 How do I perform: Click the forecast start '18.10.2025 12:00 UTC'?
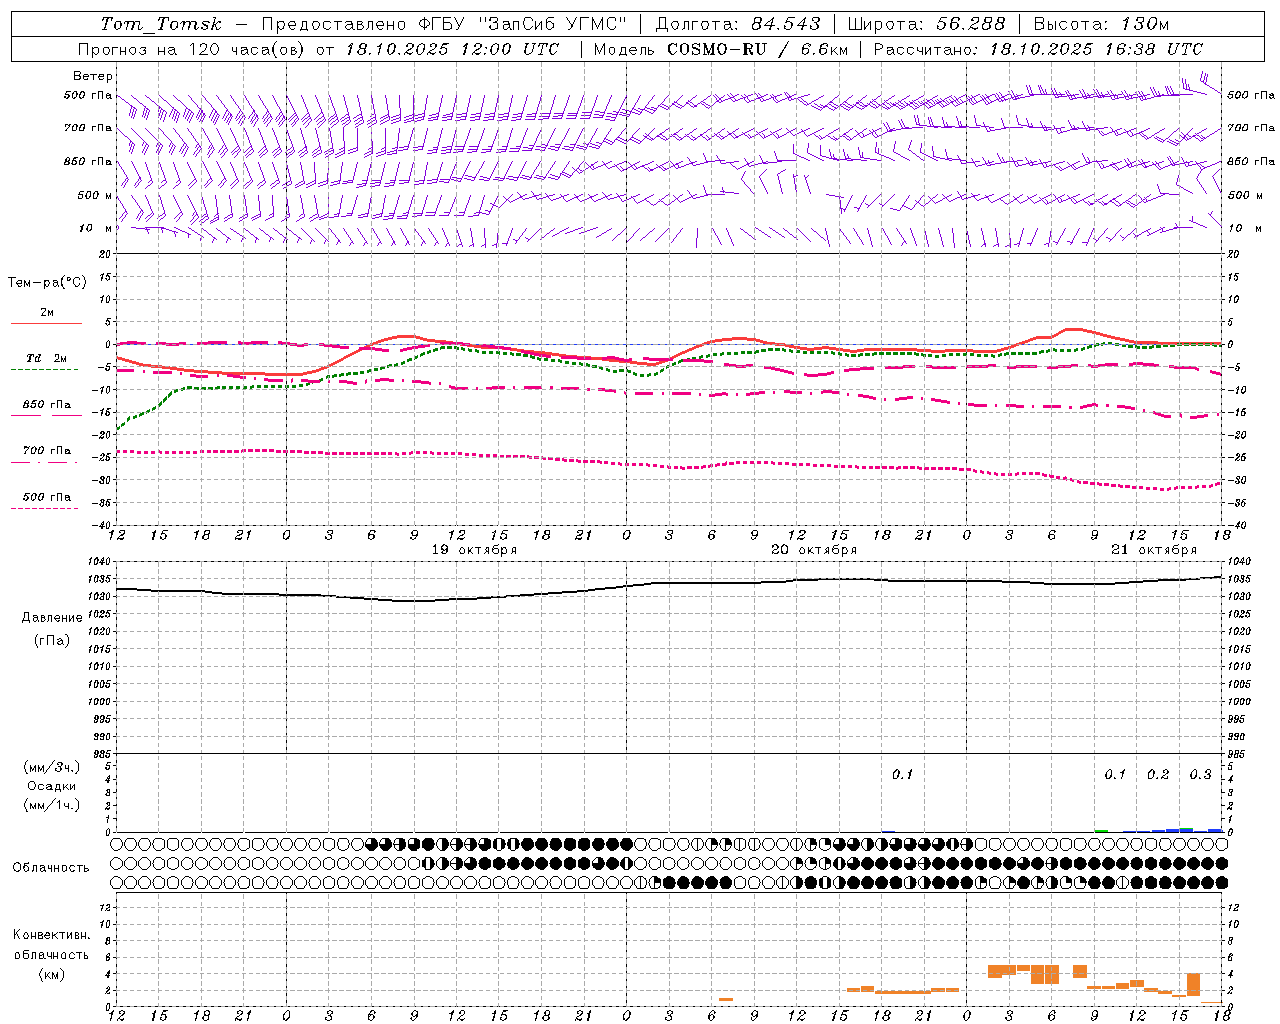(x=452, y=49)
